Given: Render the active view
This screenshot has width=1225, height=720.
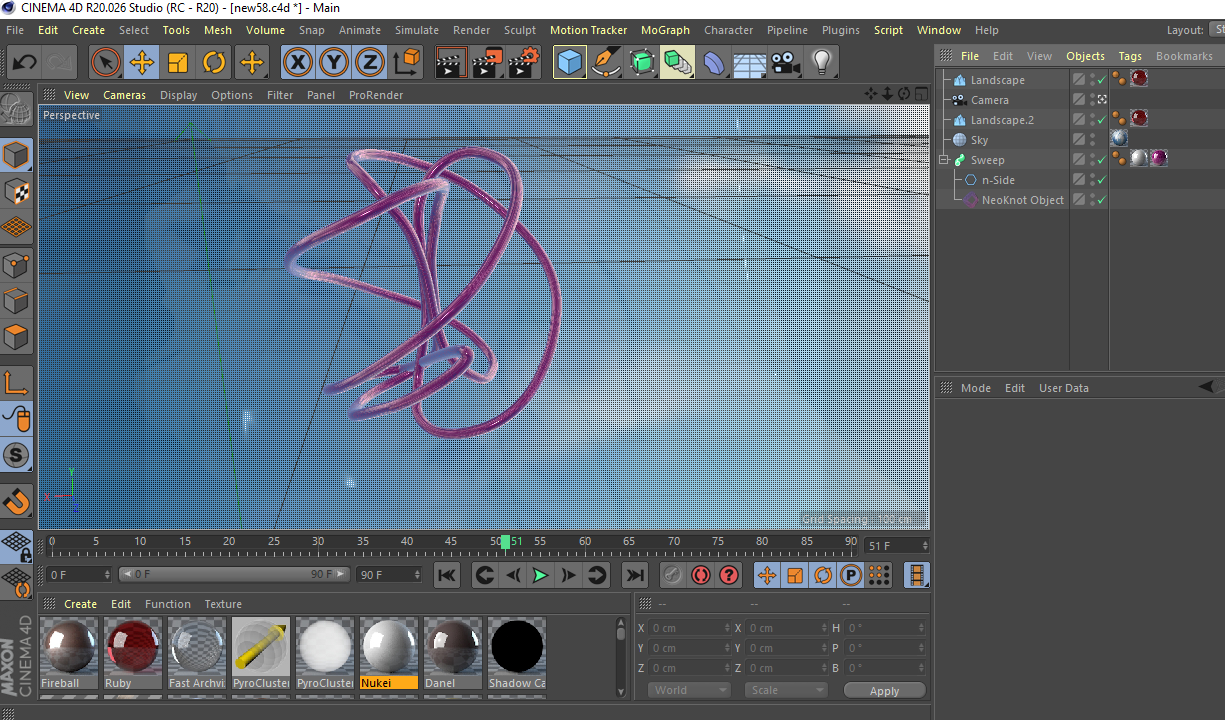Looking at the screenshot, I should pyautogui.click(x=452, y=63).
